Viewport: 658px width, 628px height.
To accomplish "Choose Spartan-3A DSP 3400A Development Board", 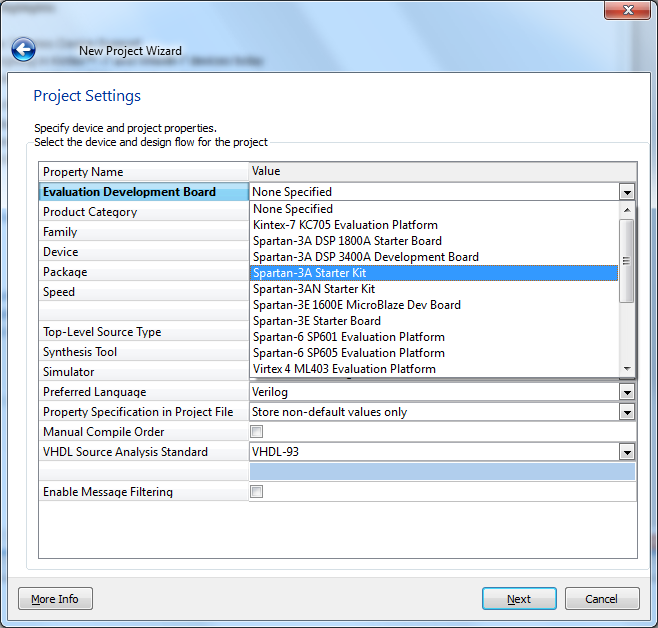I will [434, 257].
